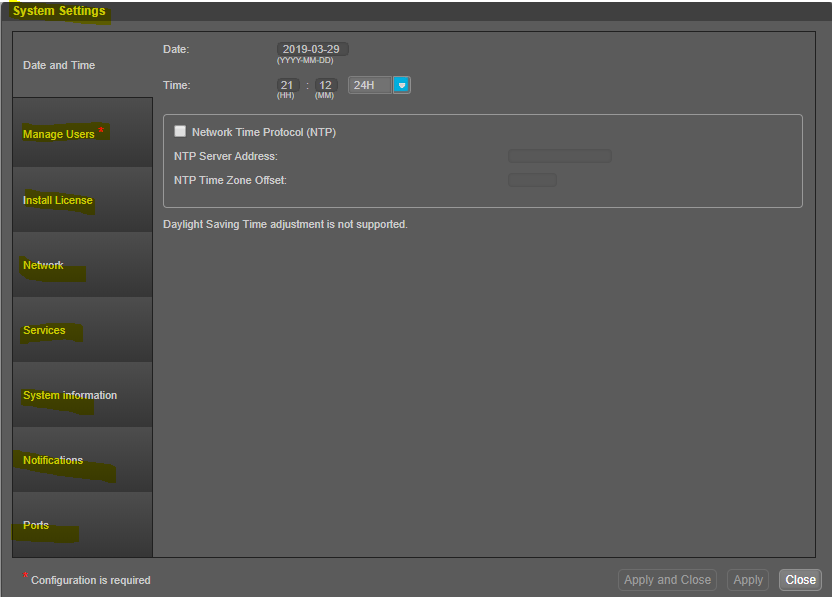Click the 'NTP Time Zone Offset:' label
The image size is (832, 597).
(230, 180)
